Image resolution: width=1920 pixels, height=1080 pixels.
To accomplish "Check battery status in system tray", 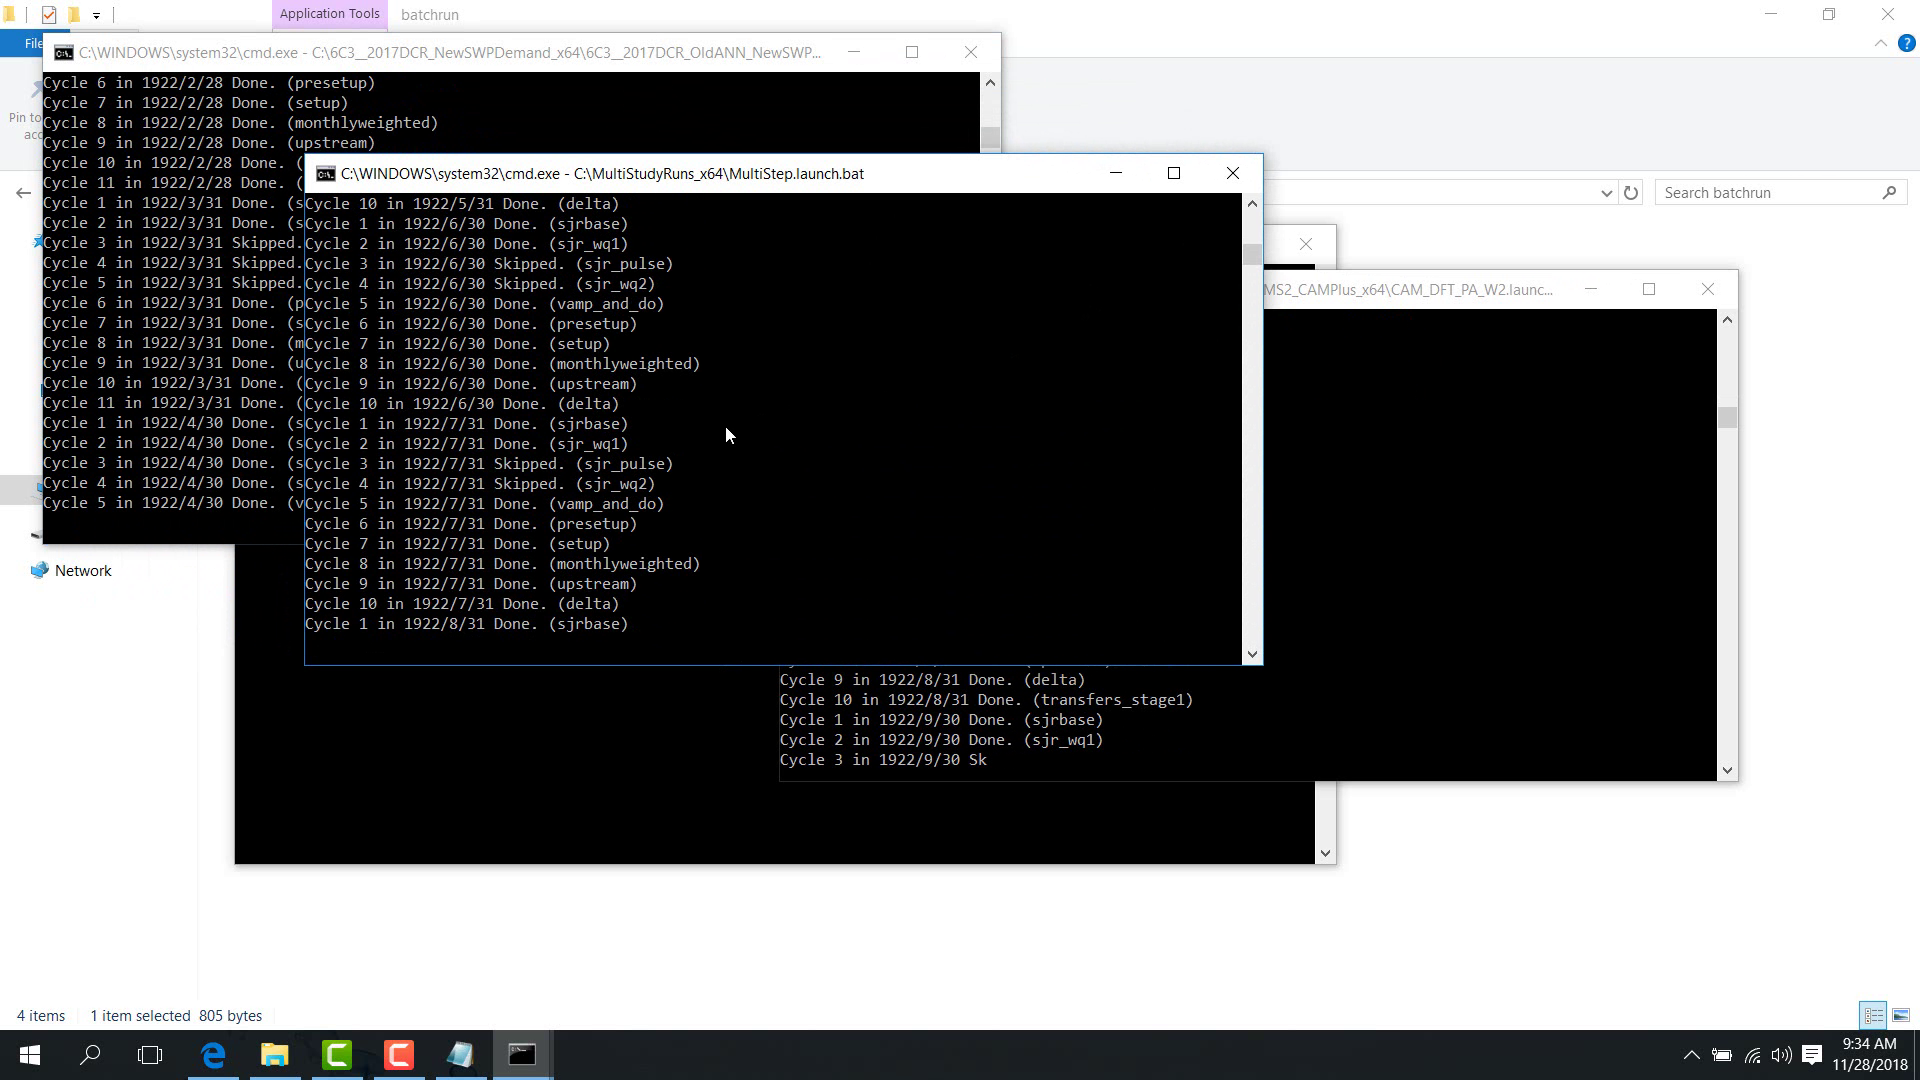I will tap(1722, 1055).
